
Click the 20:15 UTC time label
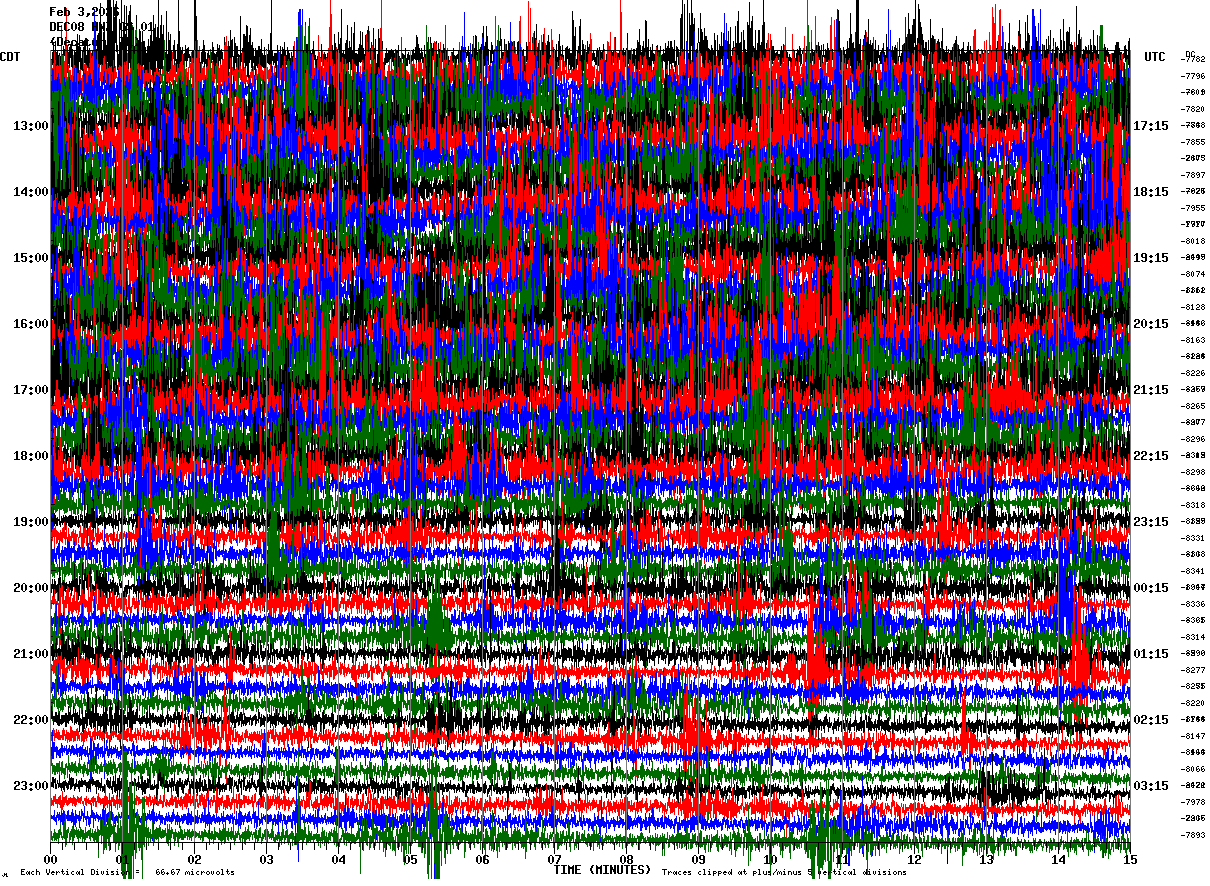pos(1151,324)
